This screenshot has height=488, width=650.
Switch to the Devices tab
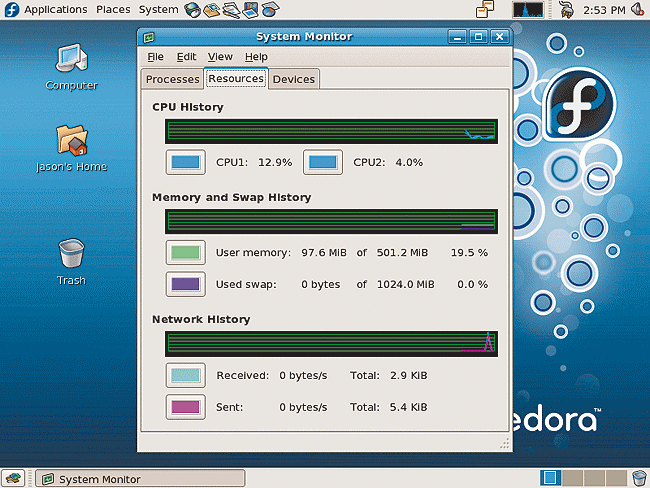click(x=293, y=79)
